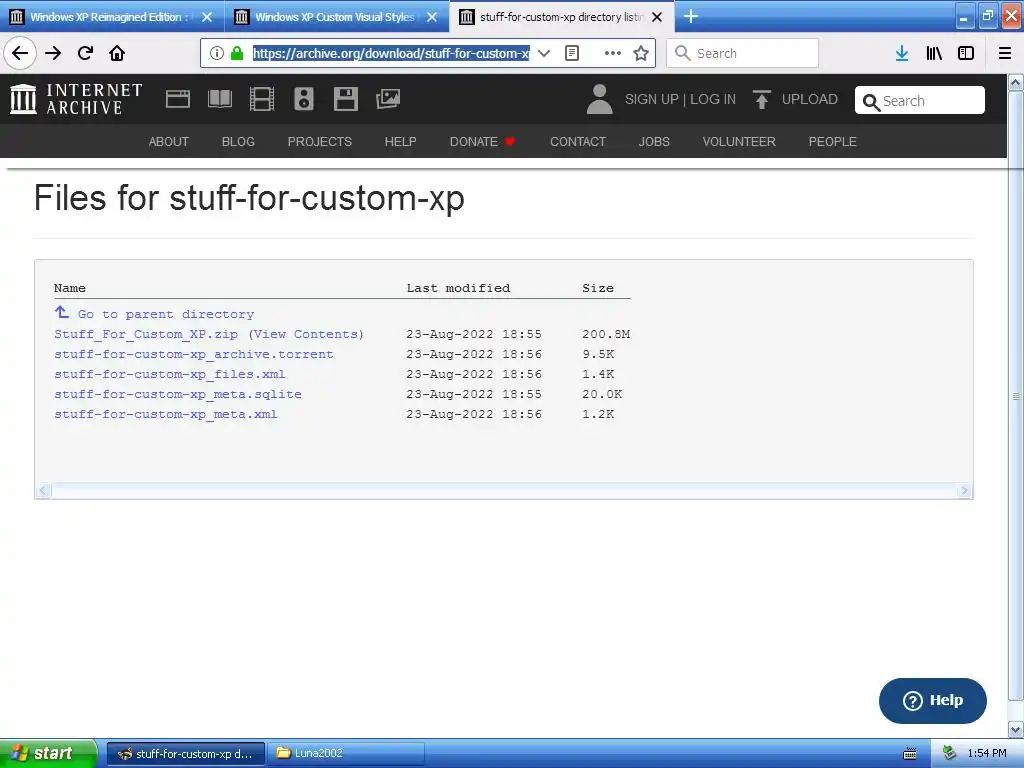Focus the Firefox search box

[743, 53]
